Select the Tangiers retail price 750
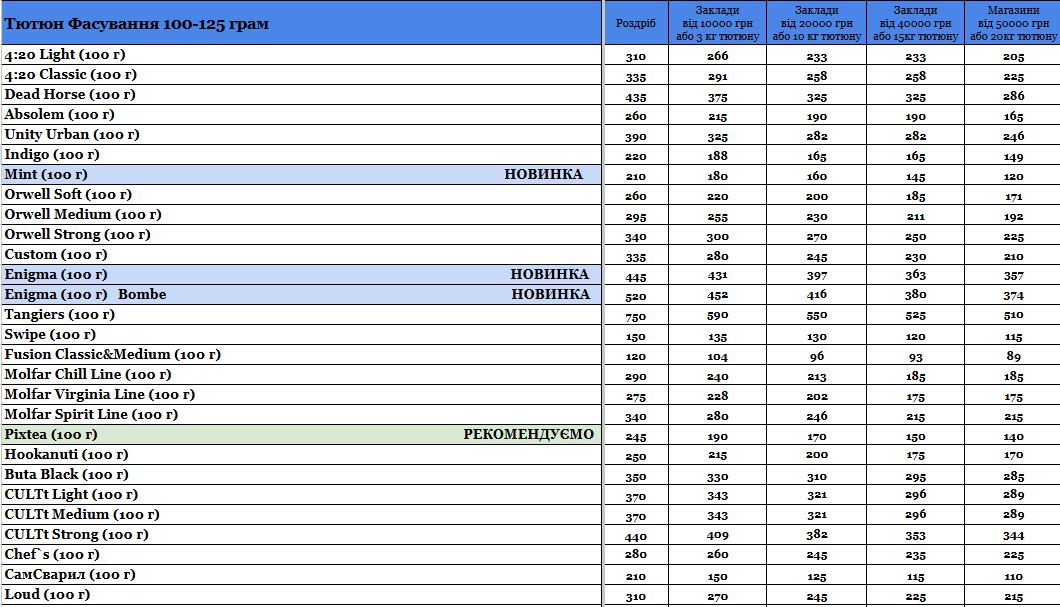The image size is (1060, 607). click(636, 316)
